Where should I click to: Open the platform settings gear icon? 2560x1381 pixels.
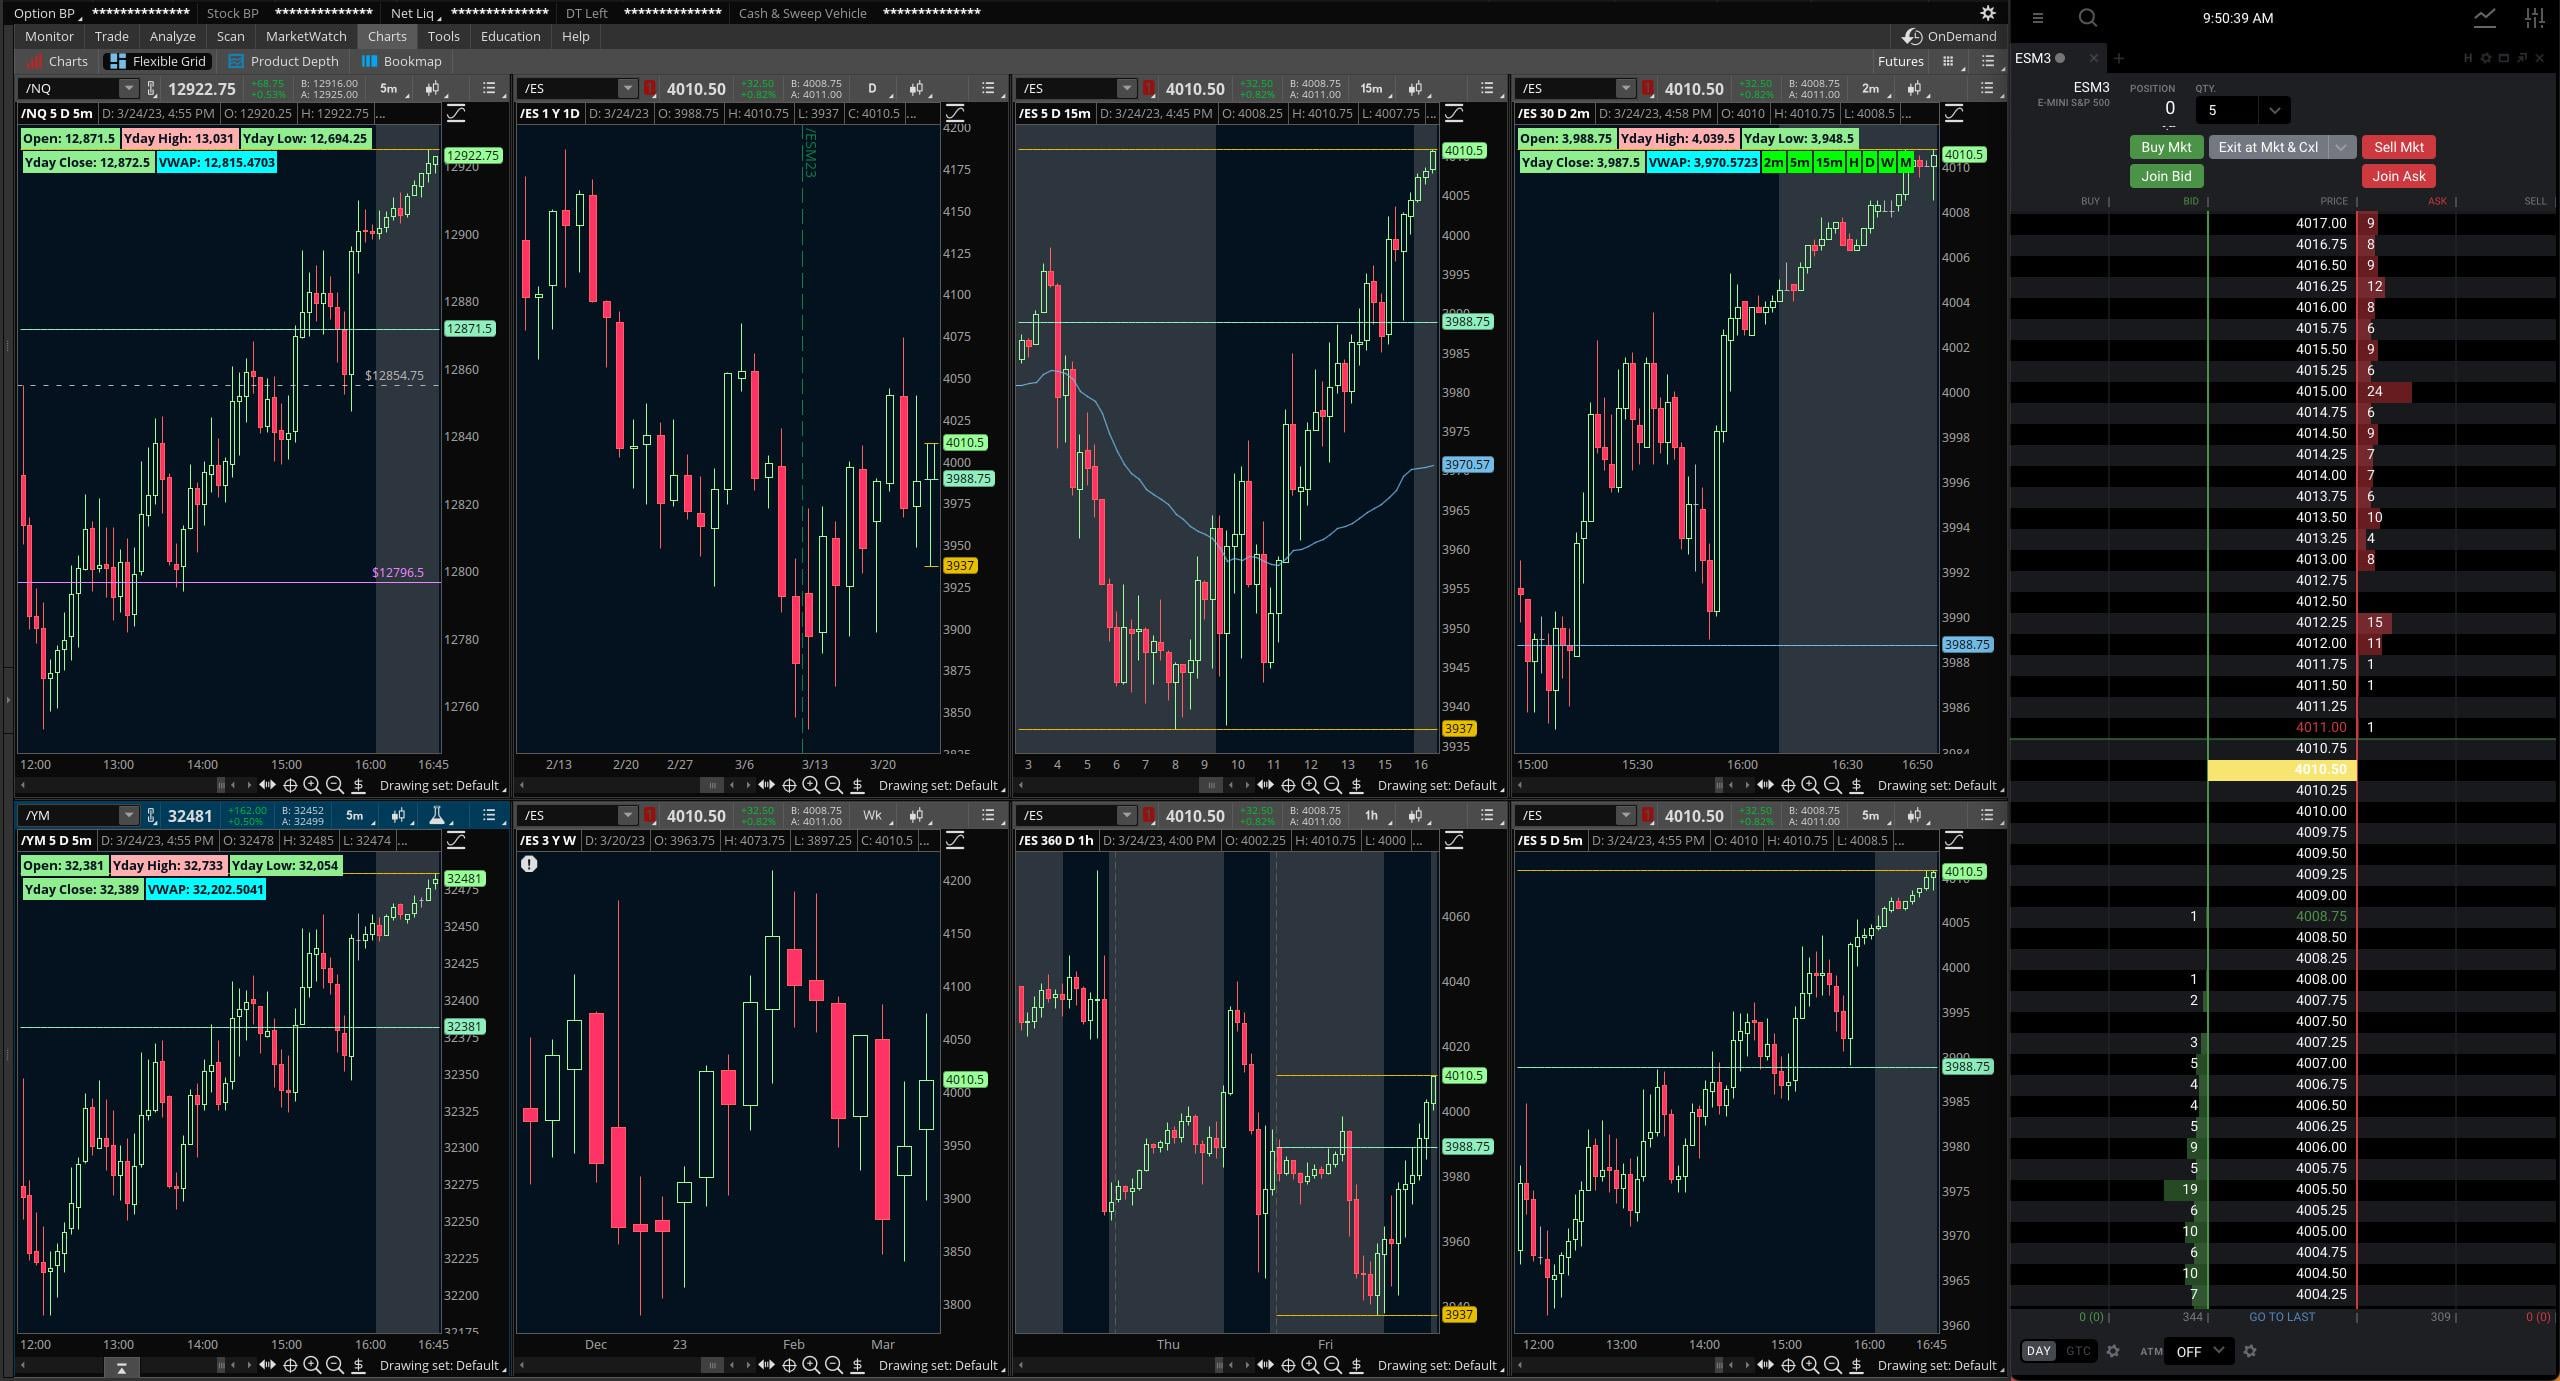click(x=1988, y=13)
